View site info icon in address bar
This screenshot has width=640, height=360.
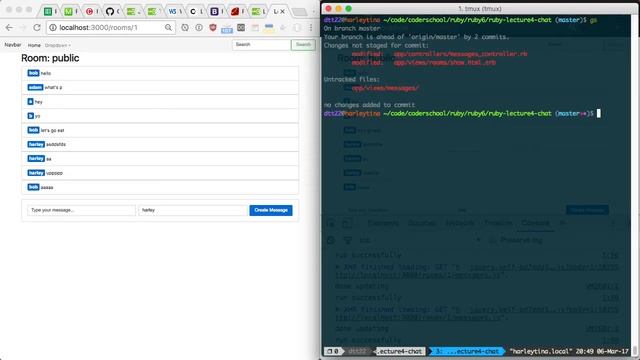[x=53, y=27]
